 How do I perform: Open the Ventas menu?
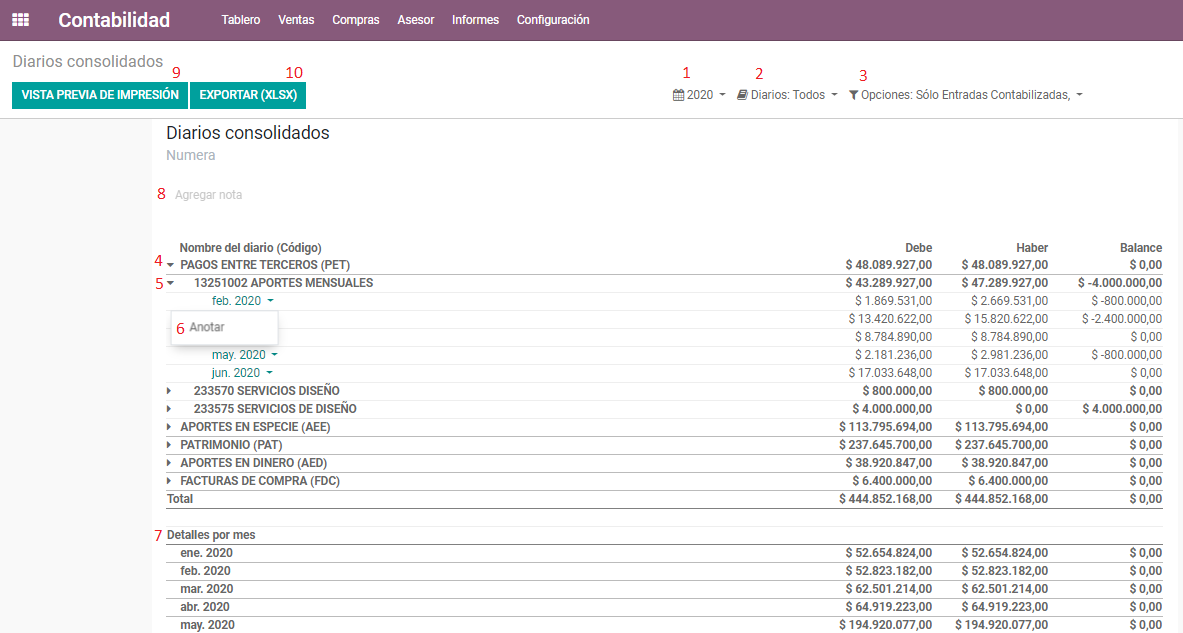click(x=296, y=20)
